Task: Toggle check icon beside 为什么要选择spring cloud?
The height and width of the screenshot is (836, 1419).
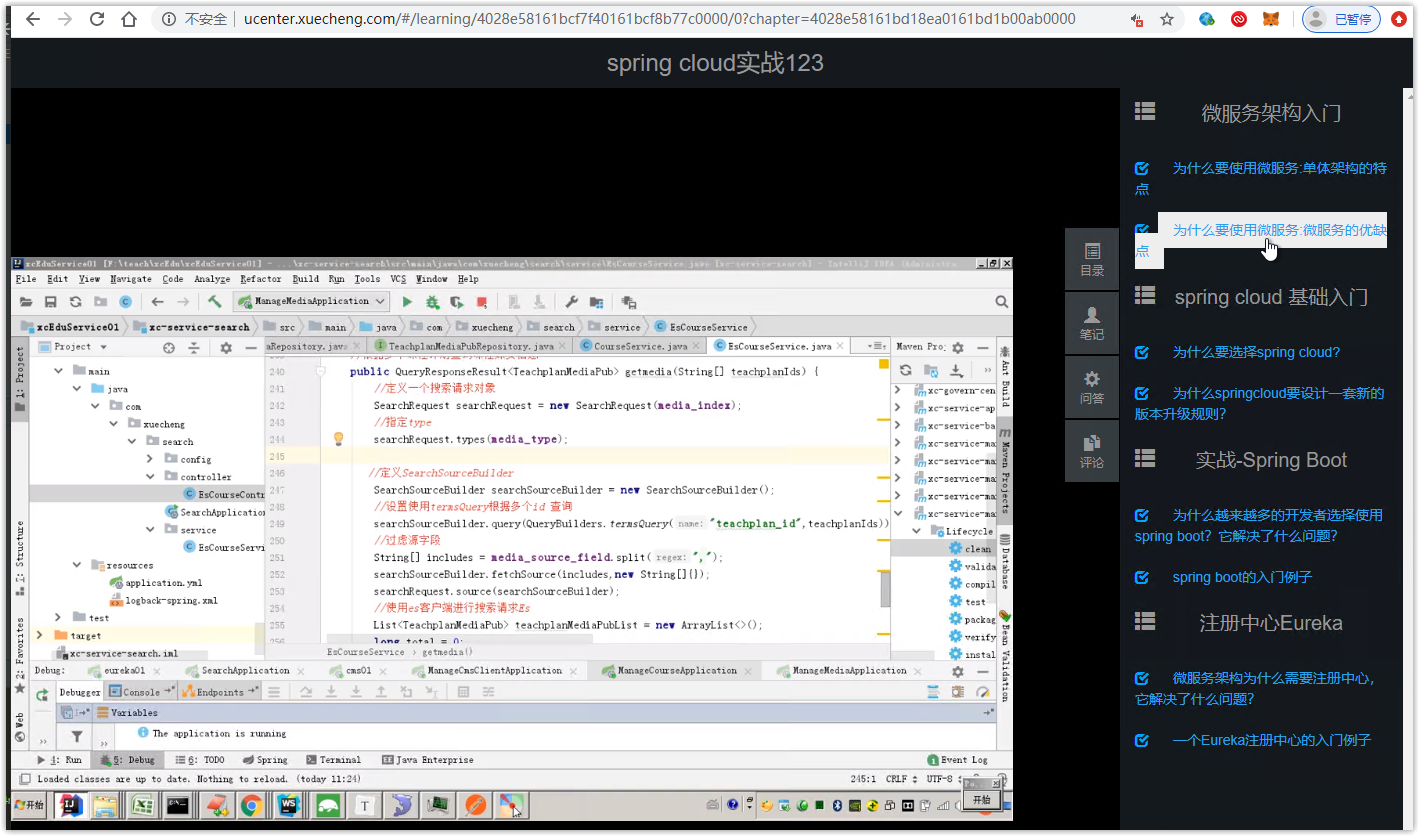Action: (1142, 352)
